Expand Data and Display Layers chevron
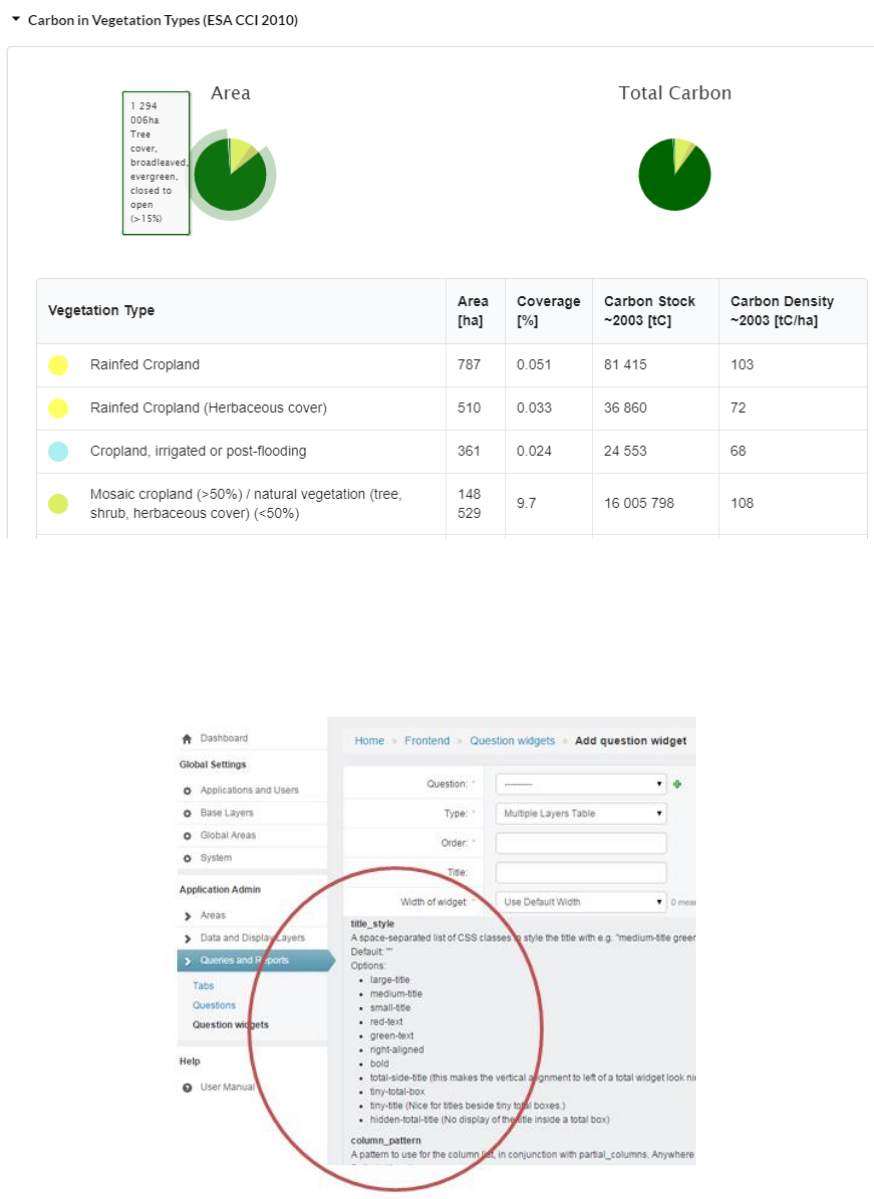The width and height of the screenshot is (874, 1199). (x=187, y=938)
